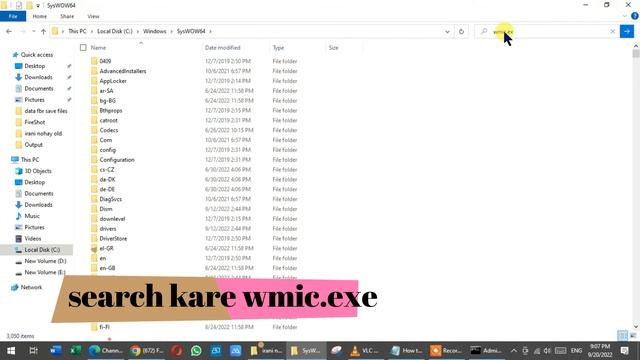Screen dimensions: 640x360
Task: Open WhatsApp from the taskbar
Action: click(196, 351)
